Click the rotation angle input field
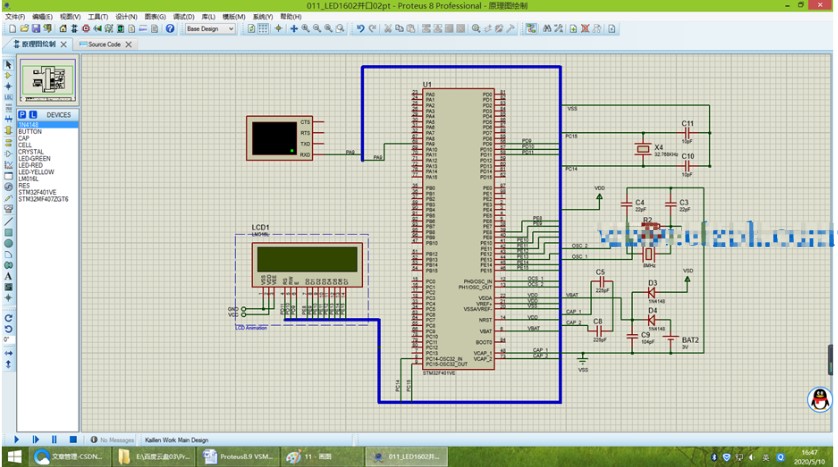This screenshot has height=467, width=838. [x=8, y=340]
